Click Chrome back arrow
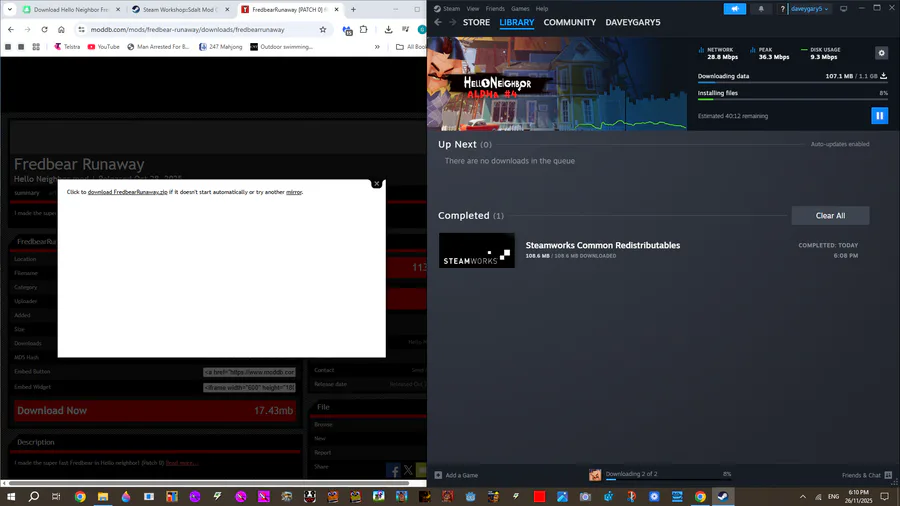The width and height of the screenshot is (900, 506). pos(11,29)
